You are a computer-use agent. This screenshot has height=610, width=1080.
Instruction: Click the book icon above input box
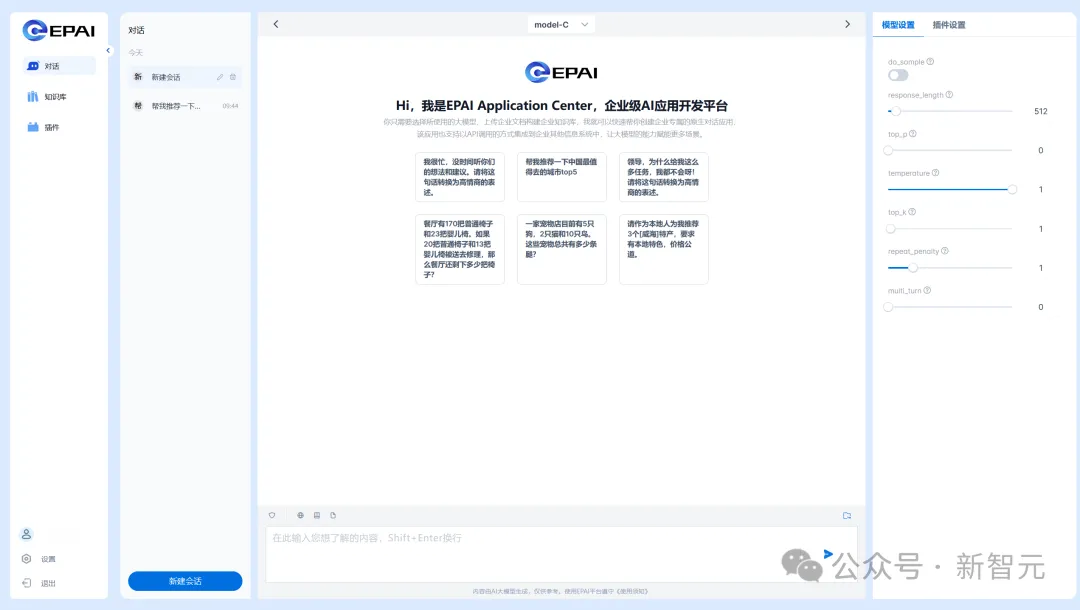(x=317, y=515)
